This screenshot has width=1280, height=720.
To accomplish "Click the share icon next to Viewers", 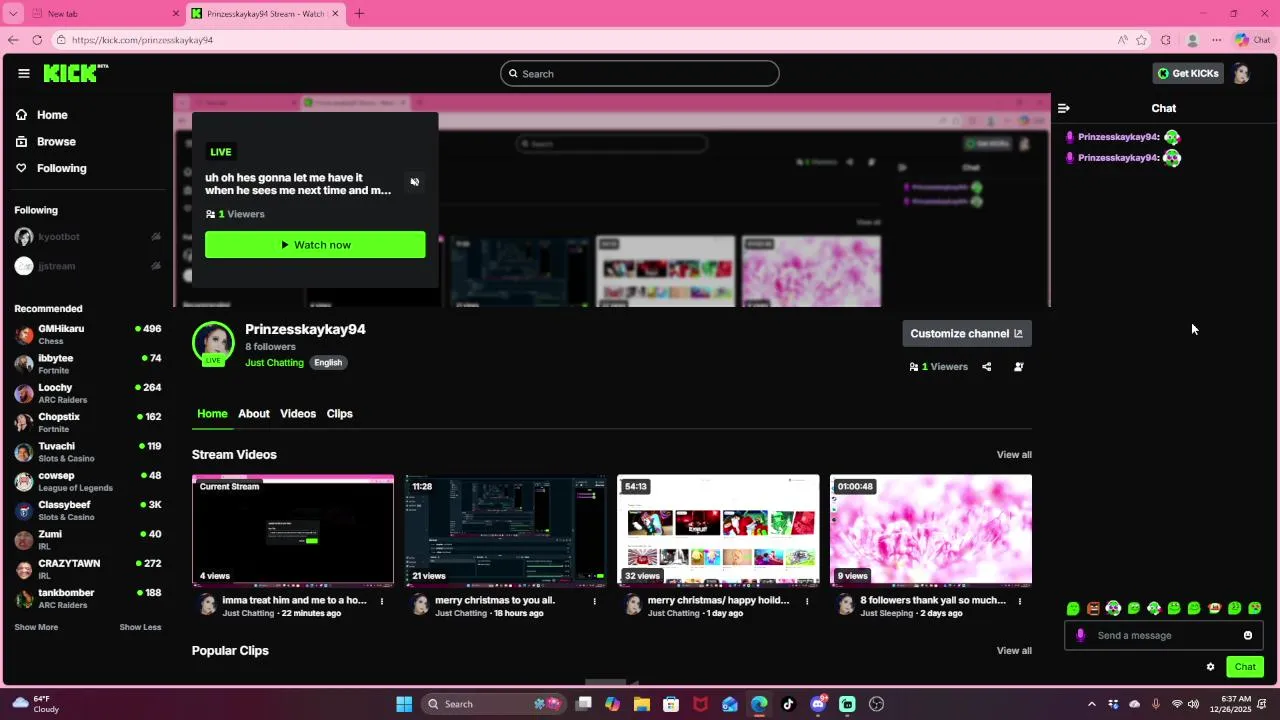I will [x=986, y=367].
